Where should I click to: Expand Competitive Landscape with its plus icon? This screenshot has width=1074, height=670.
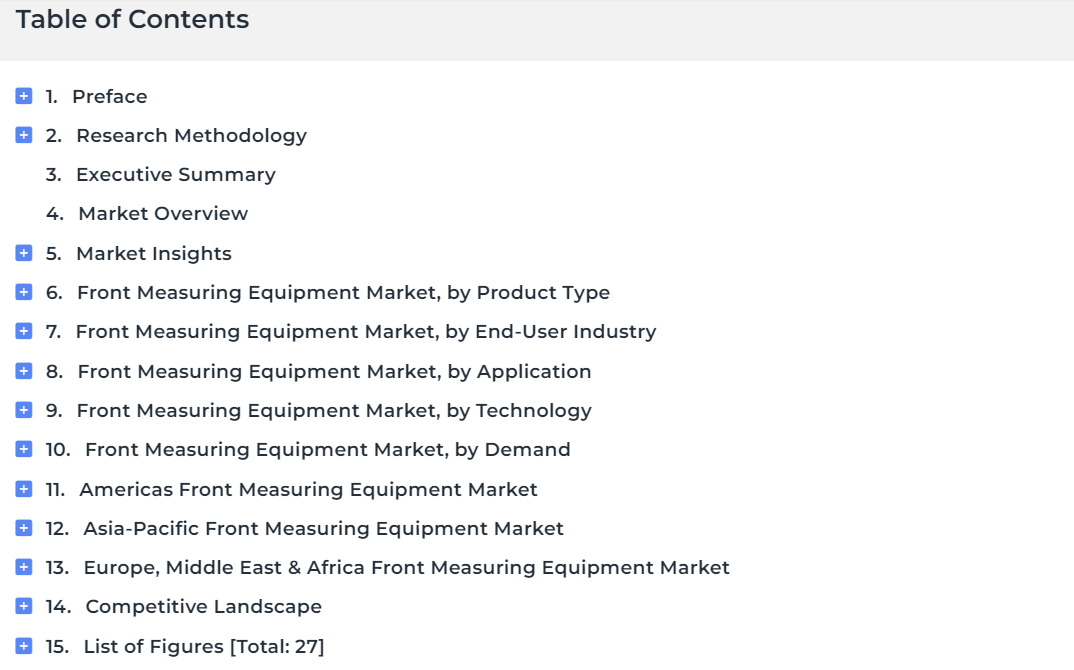(23, 606)
